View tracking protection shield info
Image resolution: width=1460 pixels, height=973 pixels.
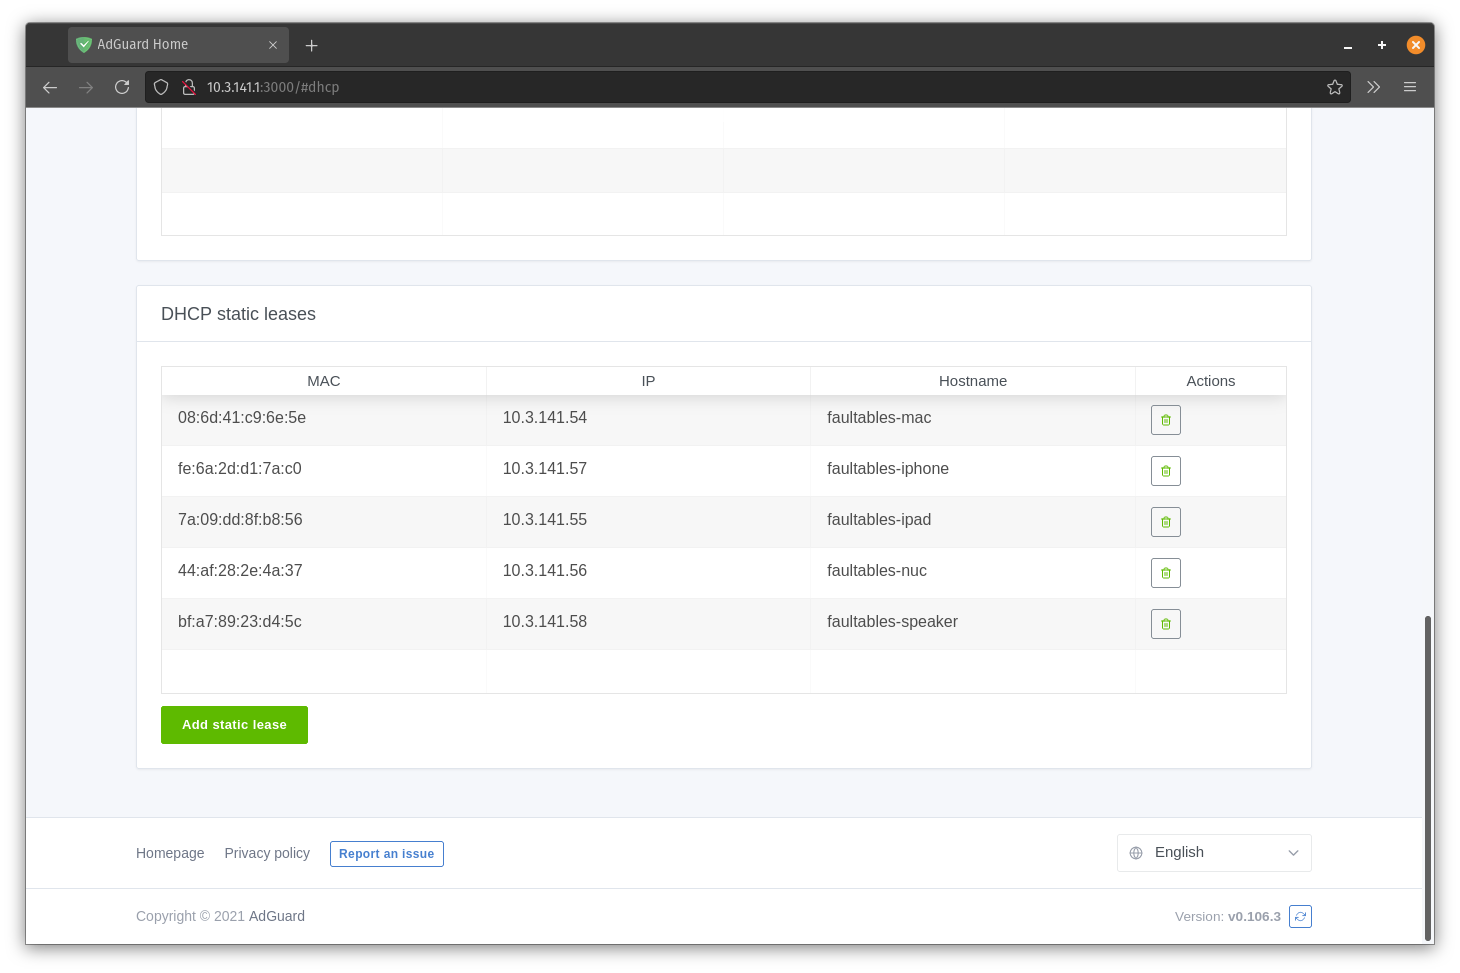click(x=161, y=87)
